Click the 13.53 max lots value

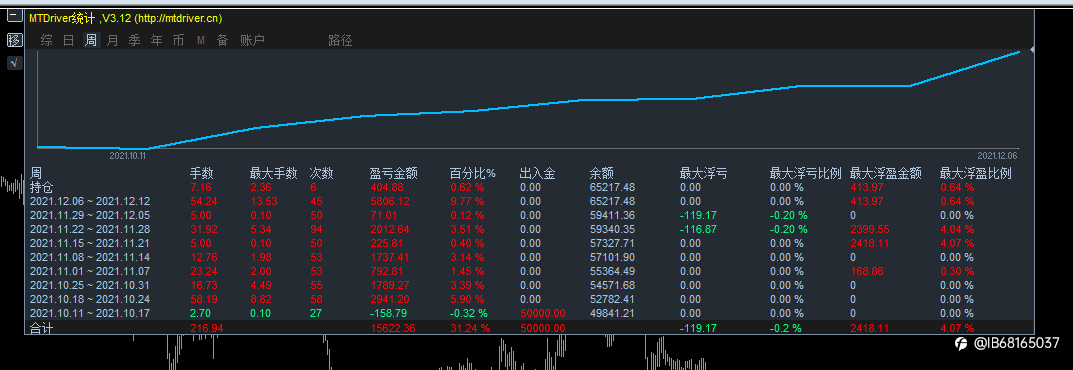[263, 201]
